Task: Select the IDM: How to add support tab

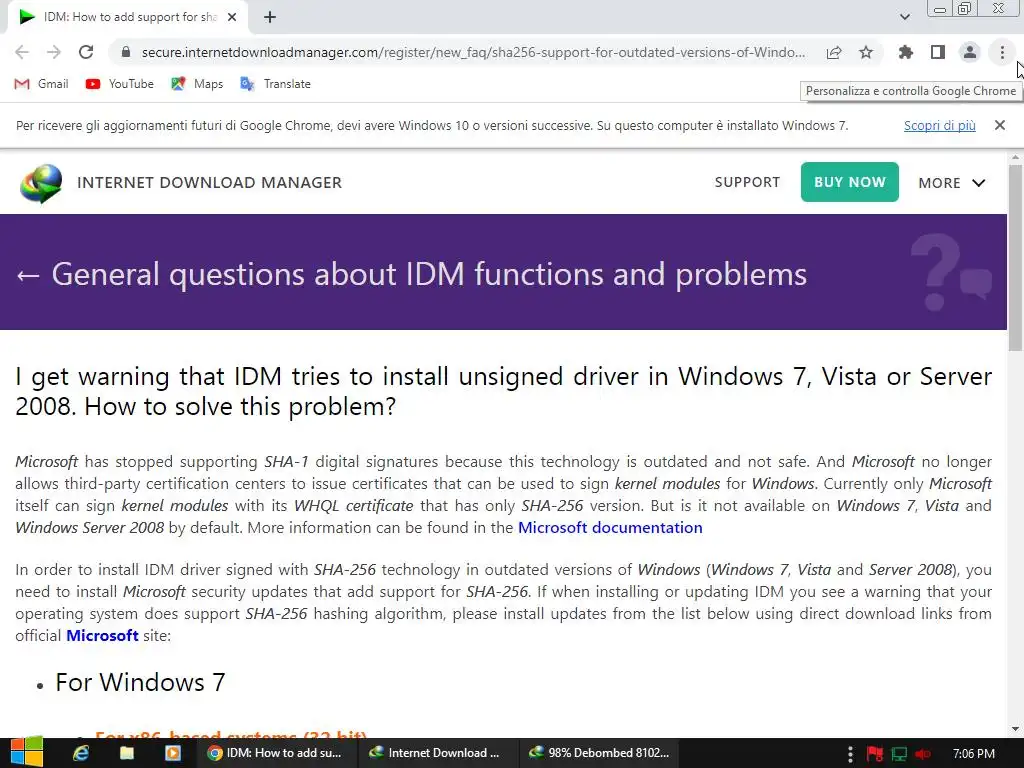Action: 129,17
